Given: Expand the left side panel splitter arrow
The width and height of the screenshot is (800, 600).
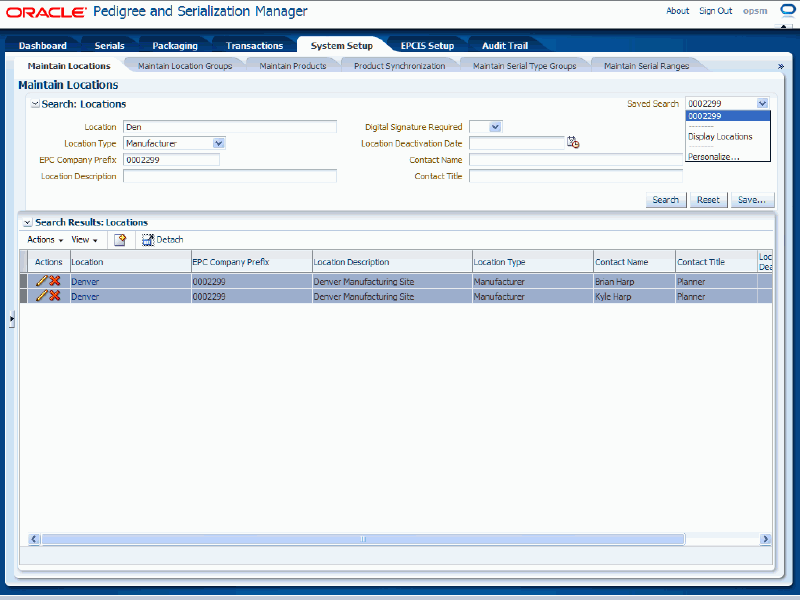Looking at the screenshot, I should click(x=11, y=319).
